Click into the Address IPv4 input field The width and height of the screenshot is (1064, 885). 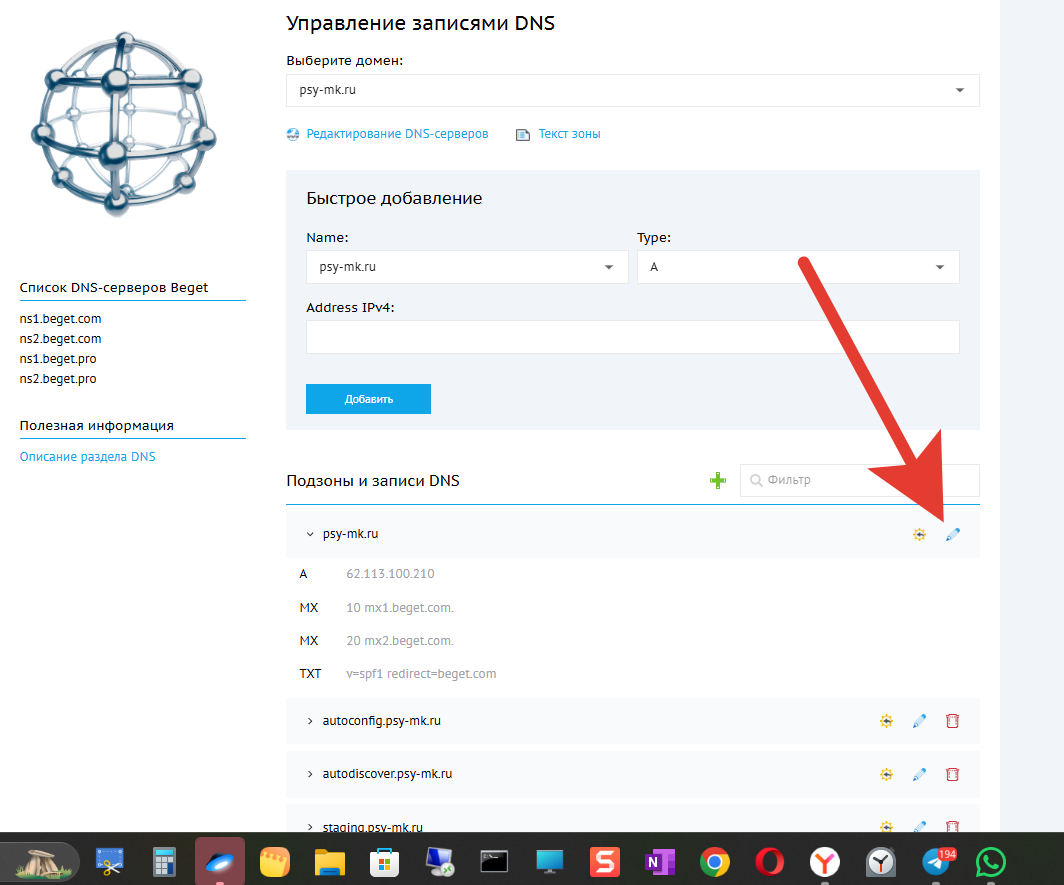point(632,337)
